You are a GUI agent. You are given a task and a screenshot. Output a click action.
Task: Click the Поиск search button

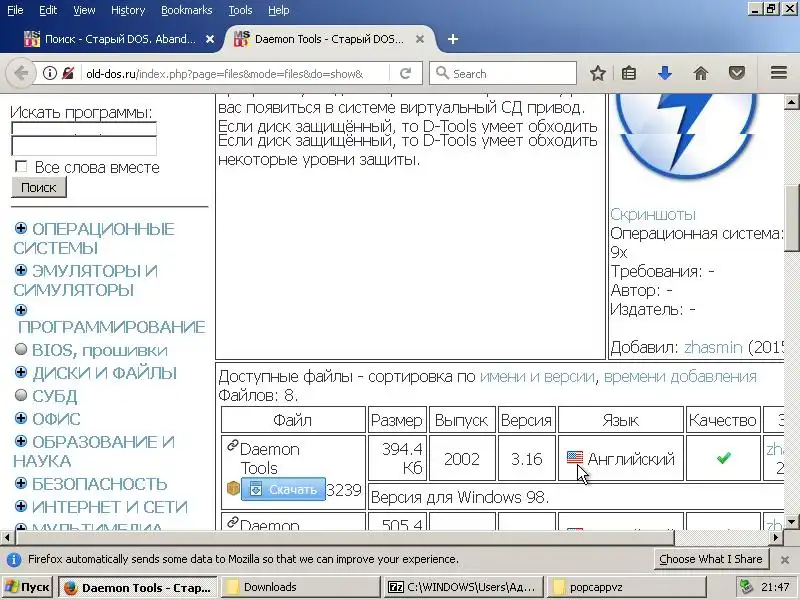(x=39, y=188)
